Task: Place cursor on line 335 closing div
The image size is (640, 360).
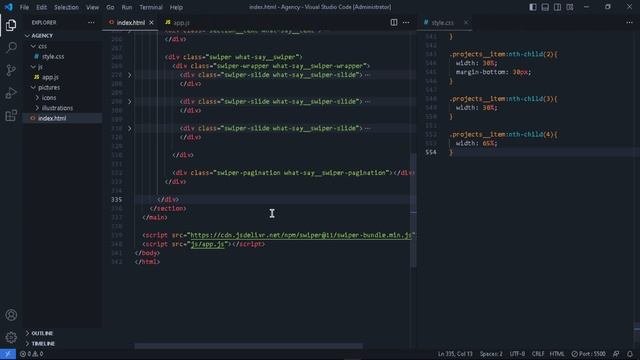Action: (169, 200)
